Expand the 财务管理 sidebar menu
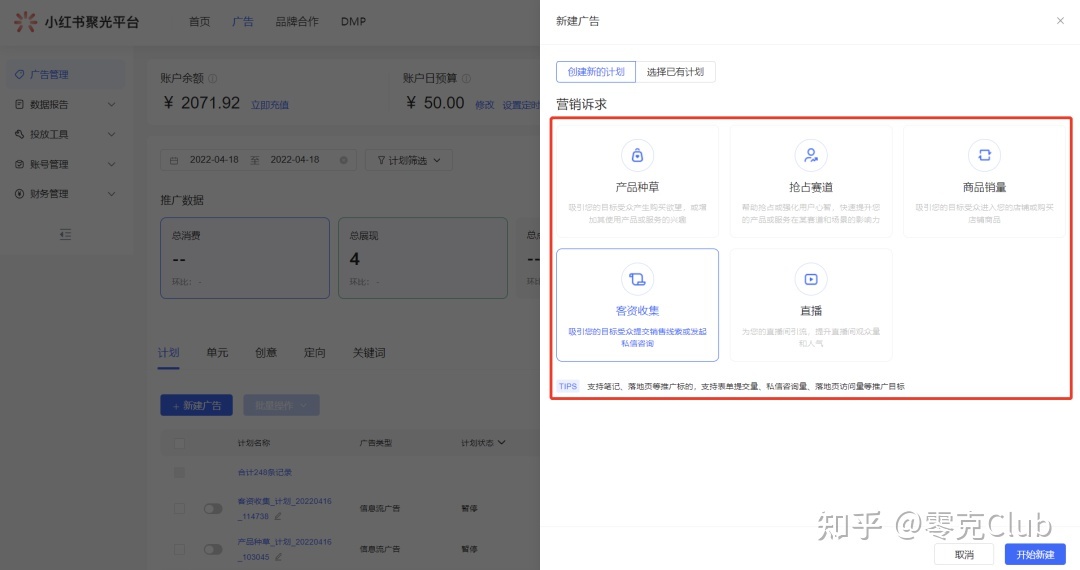Screen dimensions: 1080x570 pos(112,194)
